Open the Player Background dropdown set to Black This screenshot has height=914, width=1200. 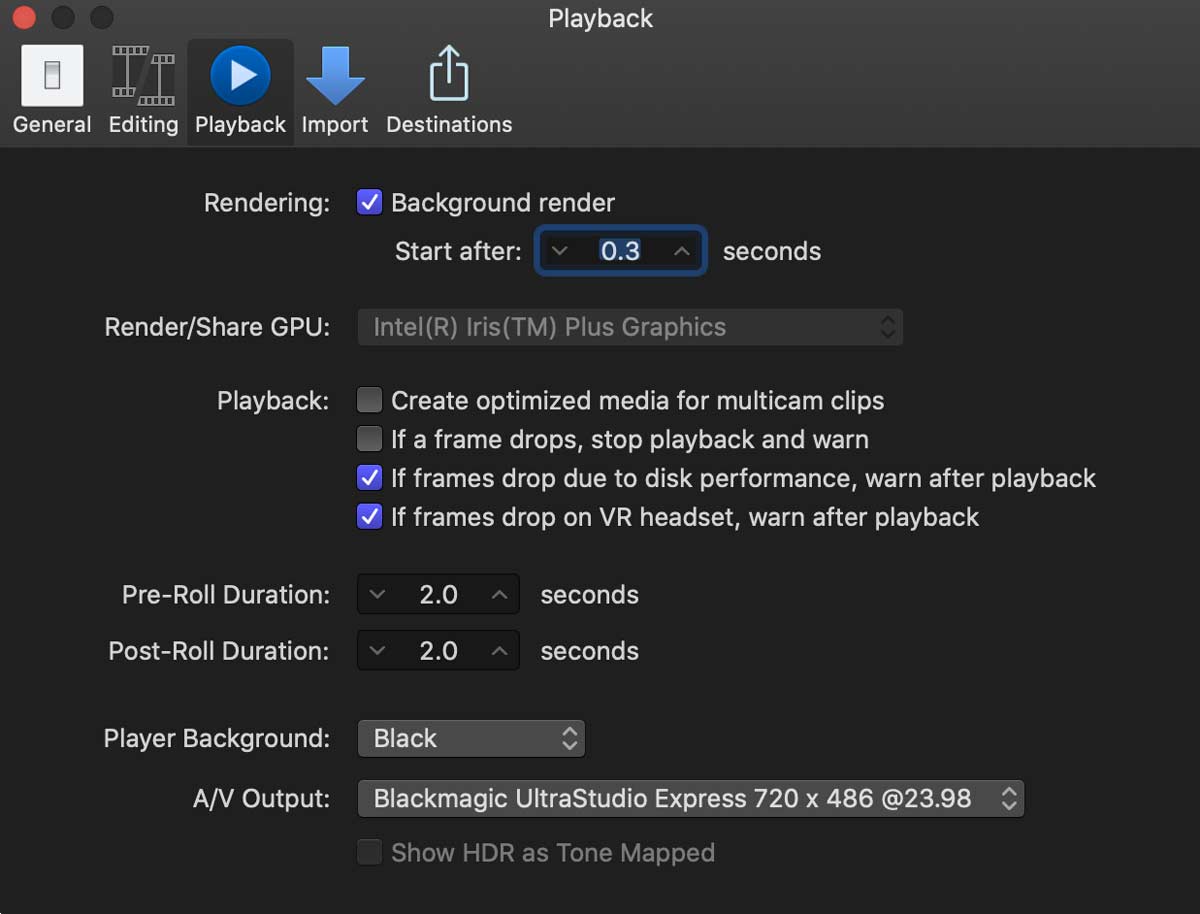coord(471,739)
